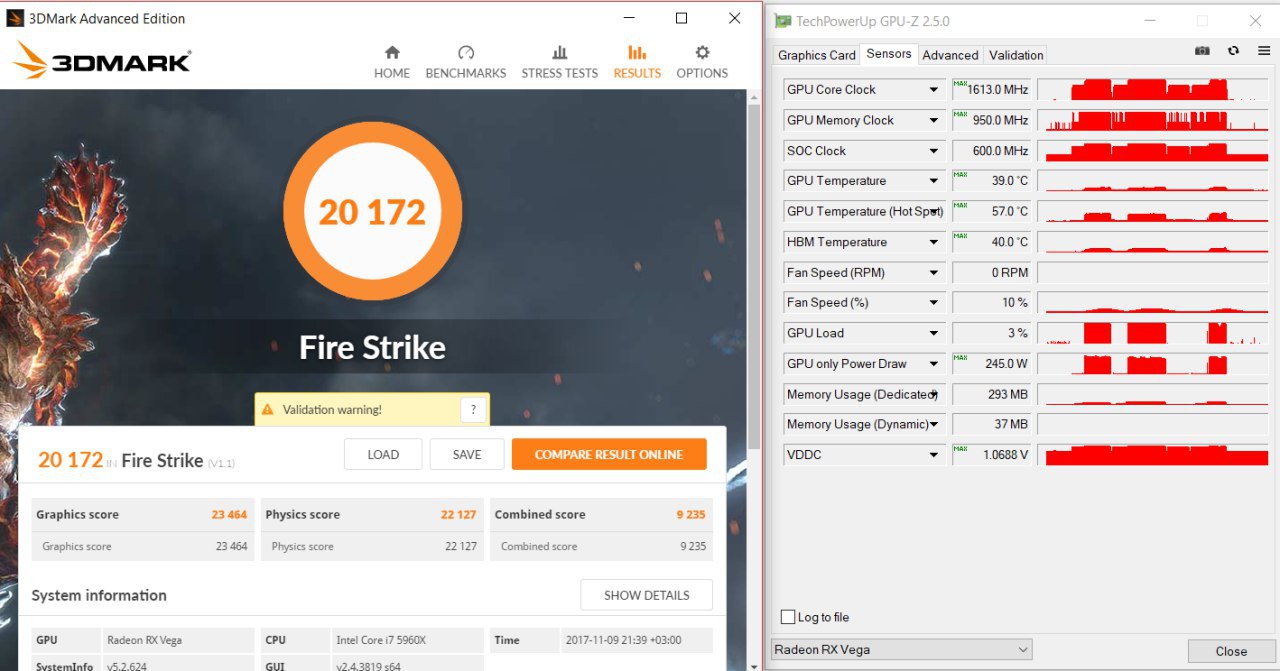Click the GPU Memory Clock 950.0 MHz value
The image size is (1280, 671).
click(x=991, y=120)
